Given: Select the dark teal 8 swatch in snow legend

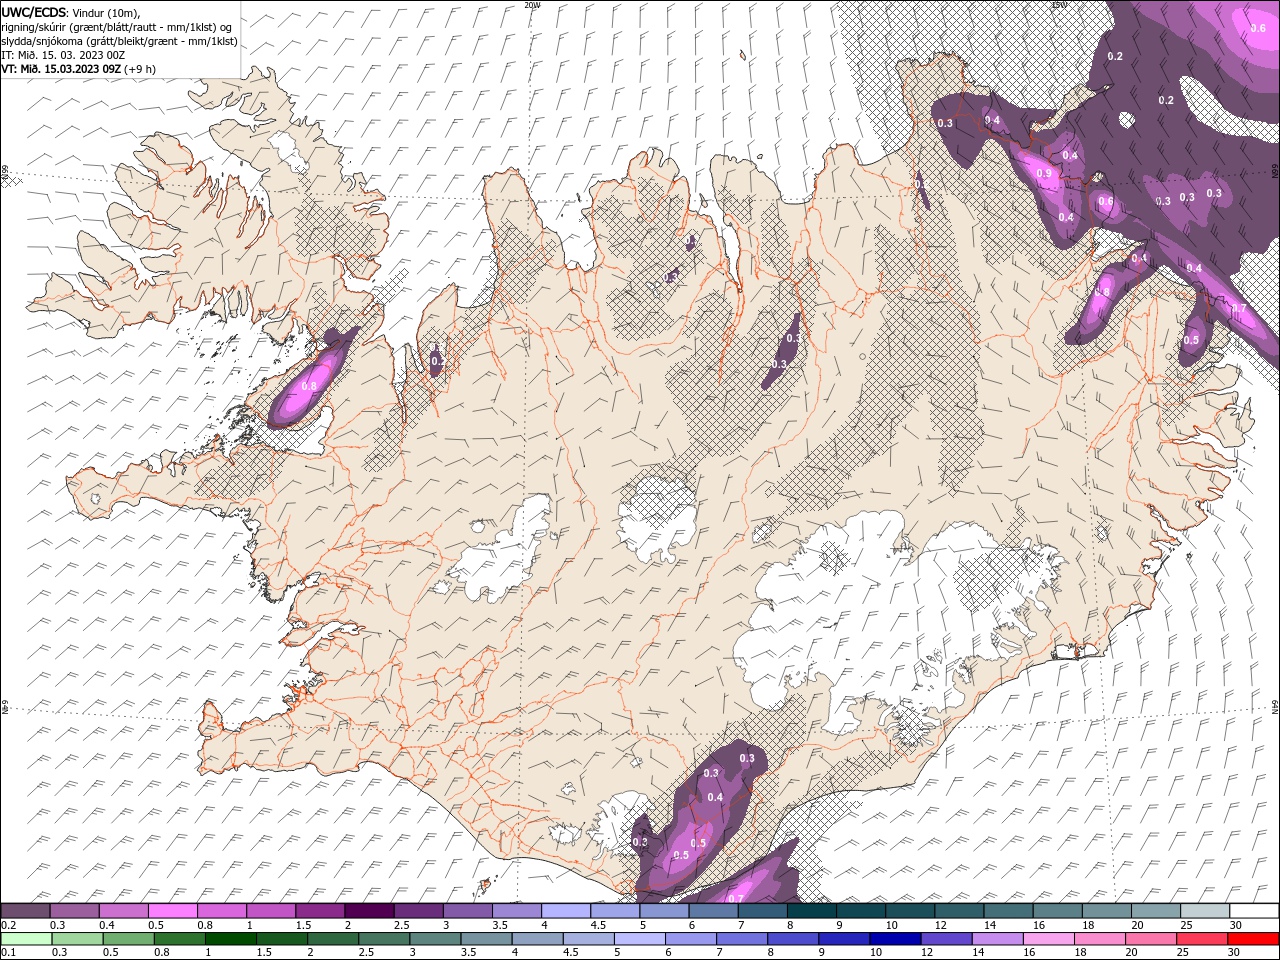Looking at the screenshot, I should click(x=811, y=911).
